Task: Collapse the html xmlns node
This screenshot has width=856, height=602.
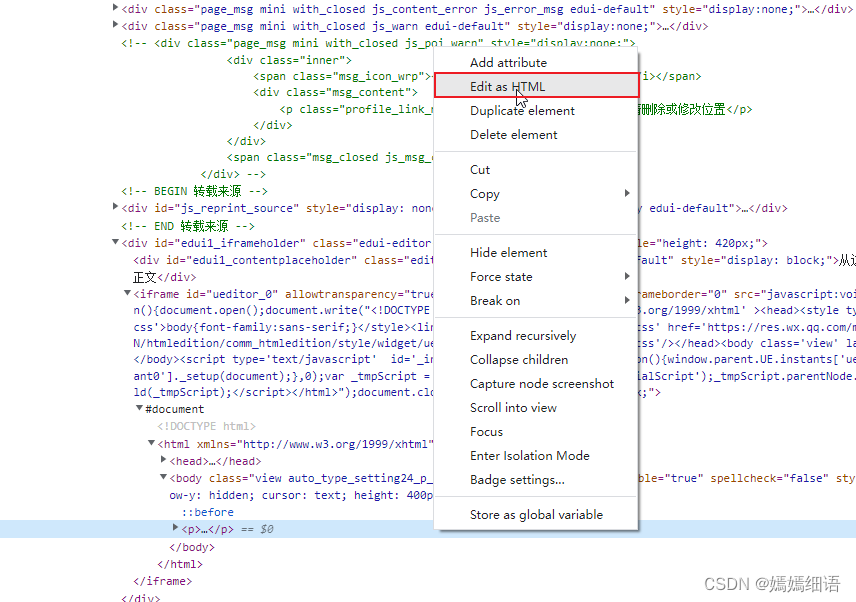Action: click(151, 443)
